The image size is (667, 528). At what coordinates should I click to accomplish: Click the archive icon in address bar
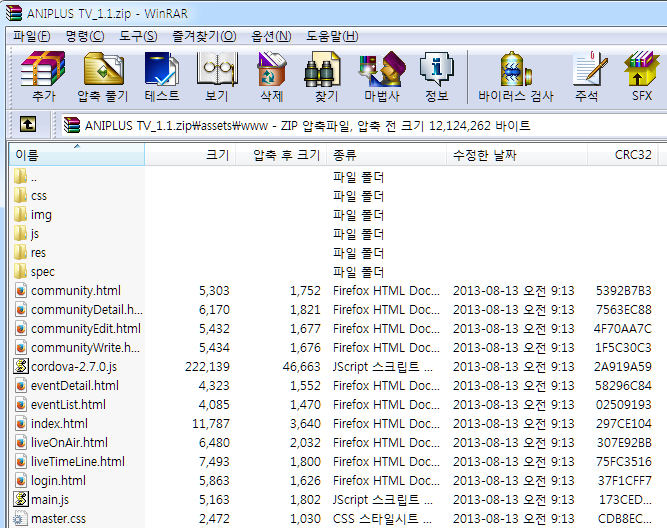[x=72, y=126]
